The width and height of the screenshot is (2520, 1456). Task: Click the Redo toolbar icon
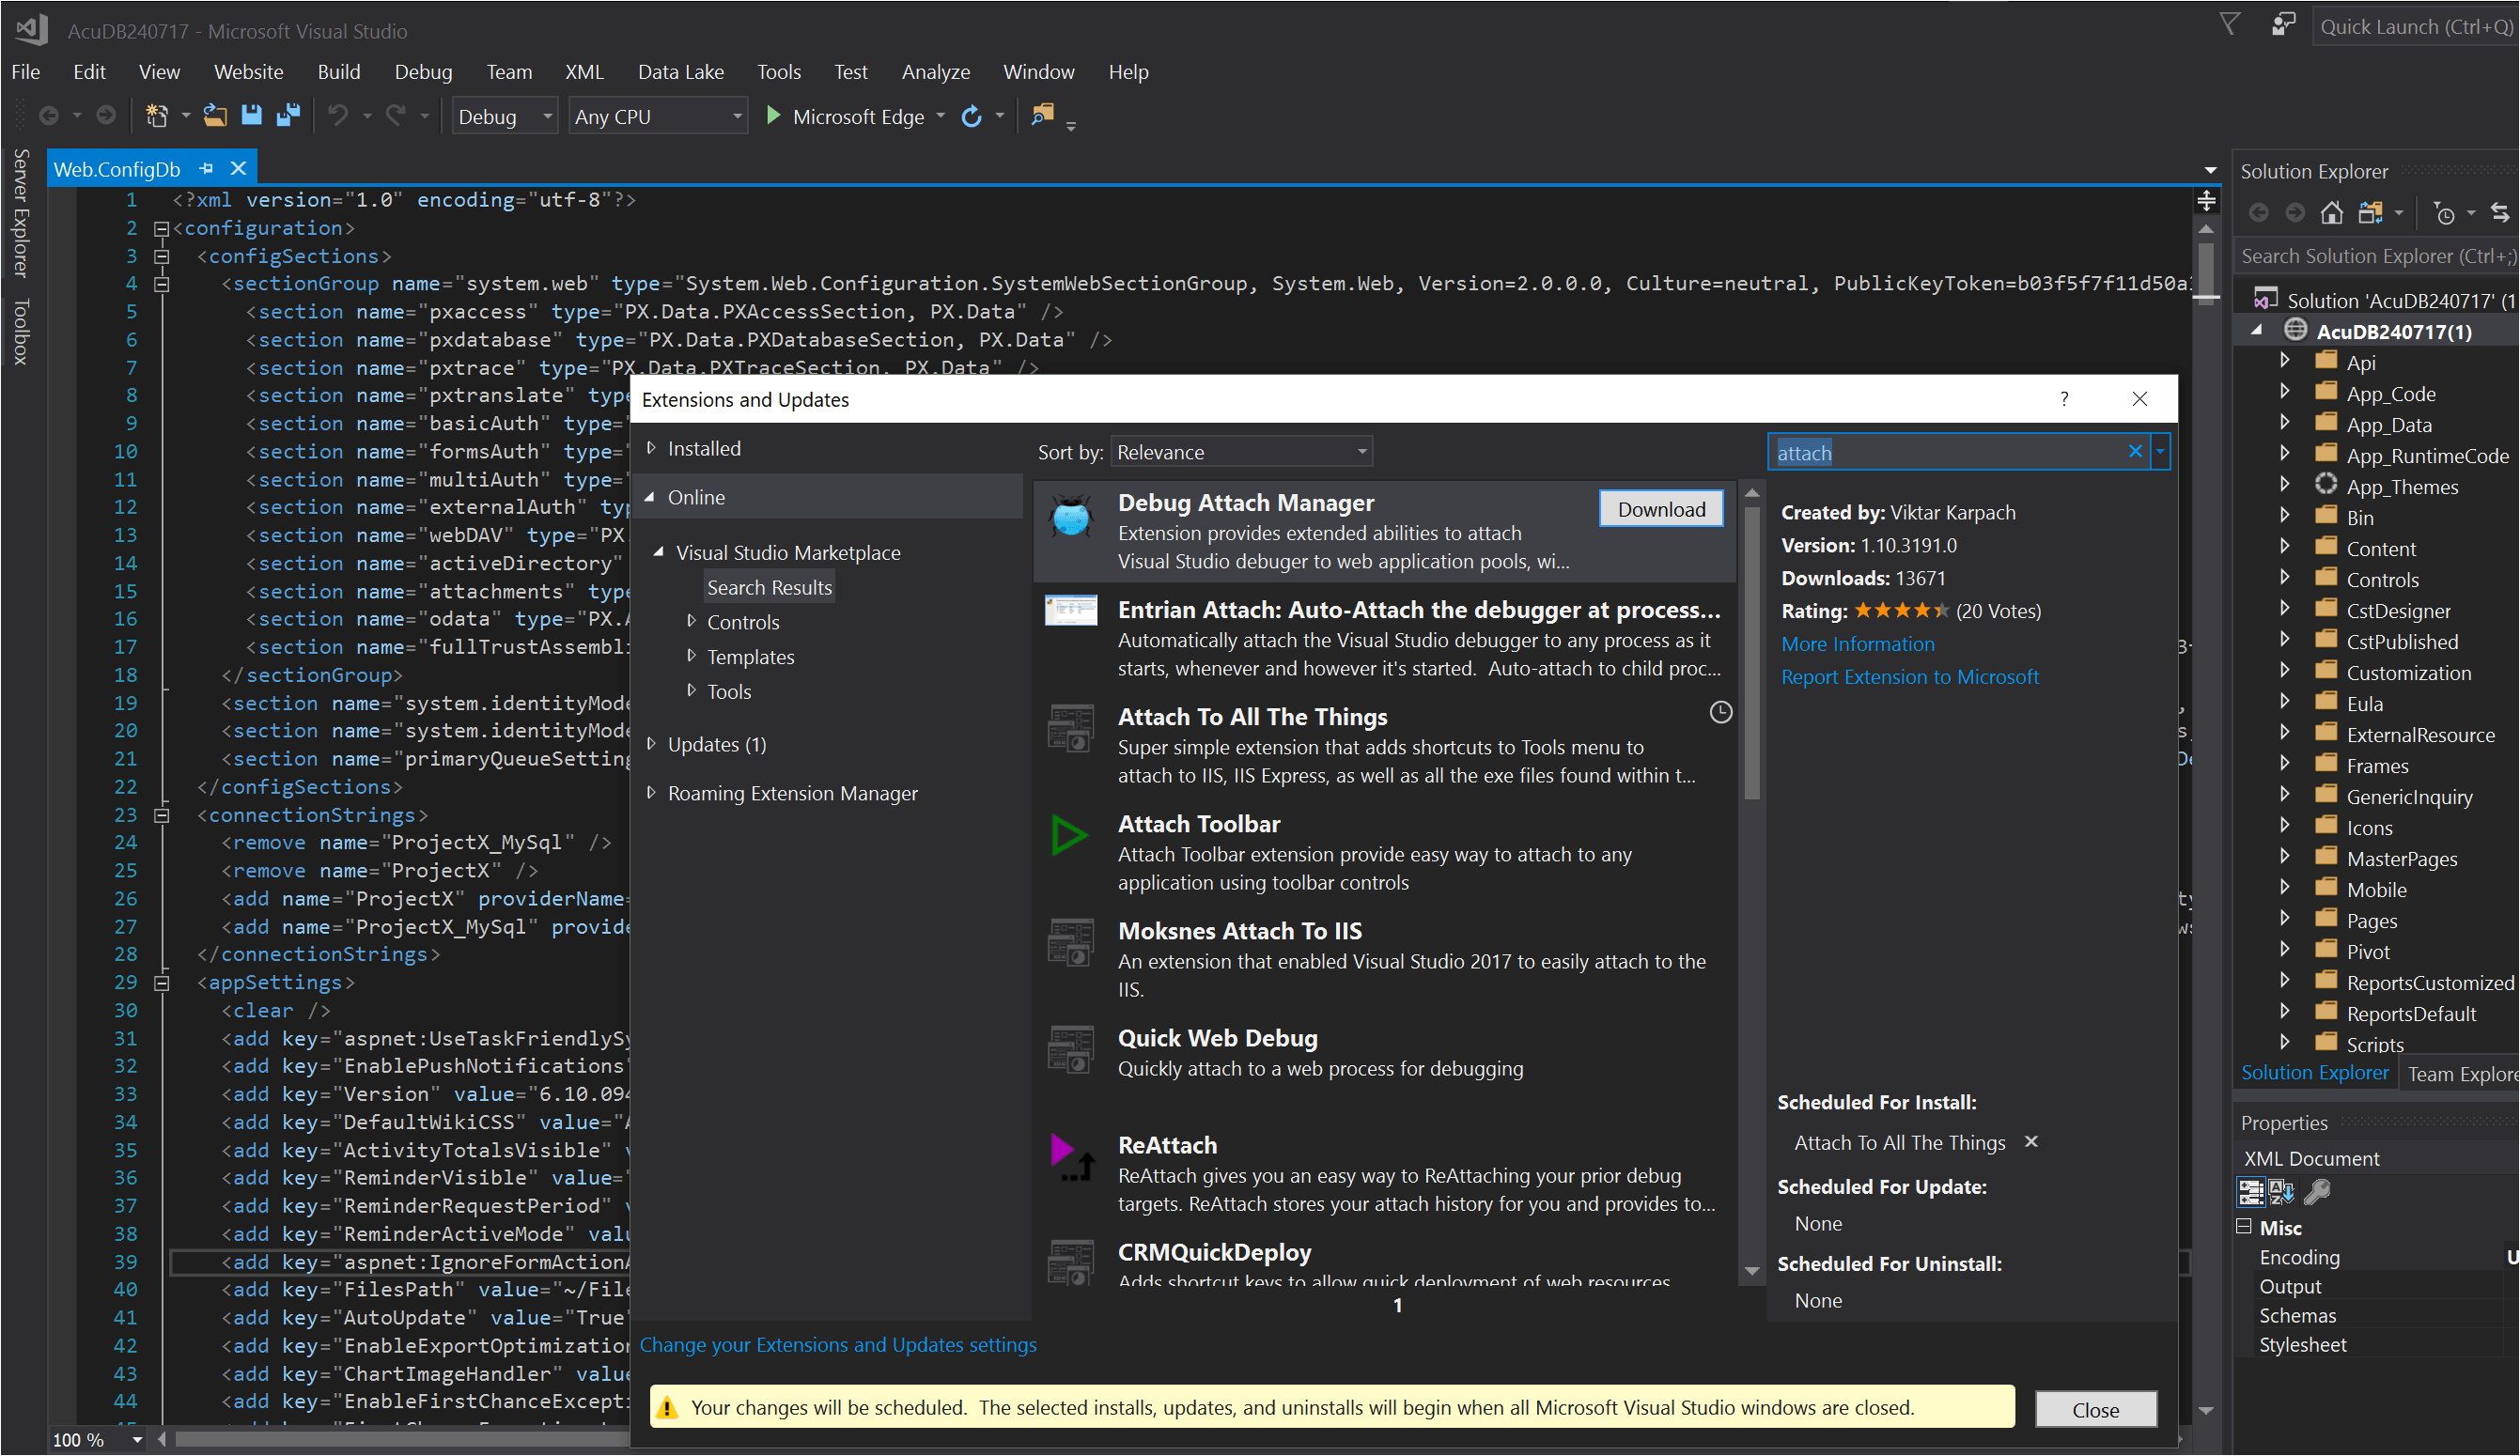396,116
